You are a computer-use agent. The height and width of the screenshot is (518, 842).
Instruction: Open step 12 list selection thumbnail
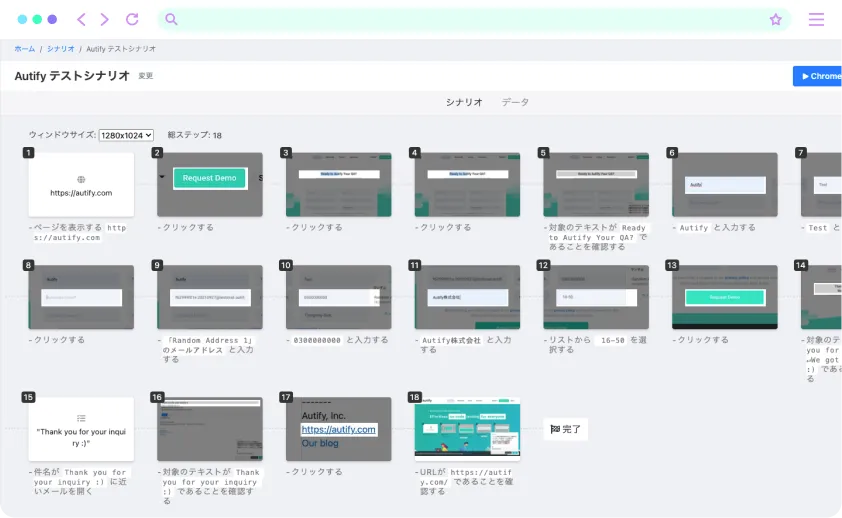(x=596, y=297)
